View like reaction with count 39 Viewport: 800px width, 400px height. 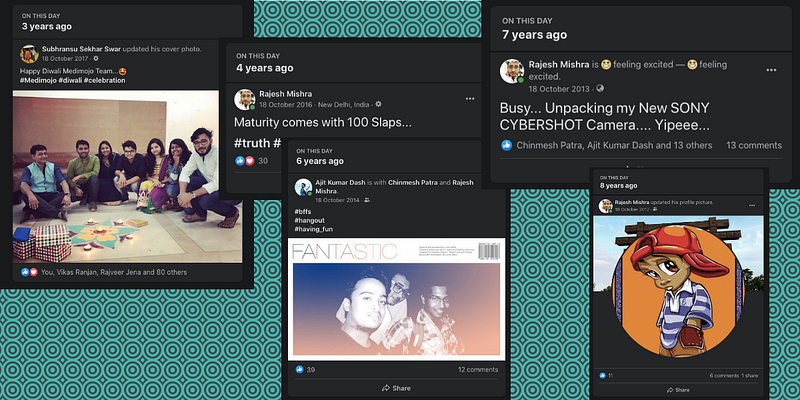(305, 369)
